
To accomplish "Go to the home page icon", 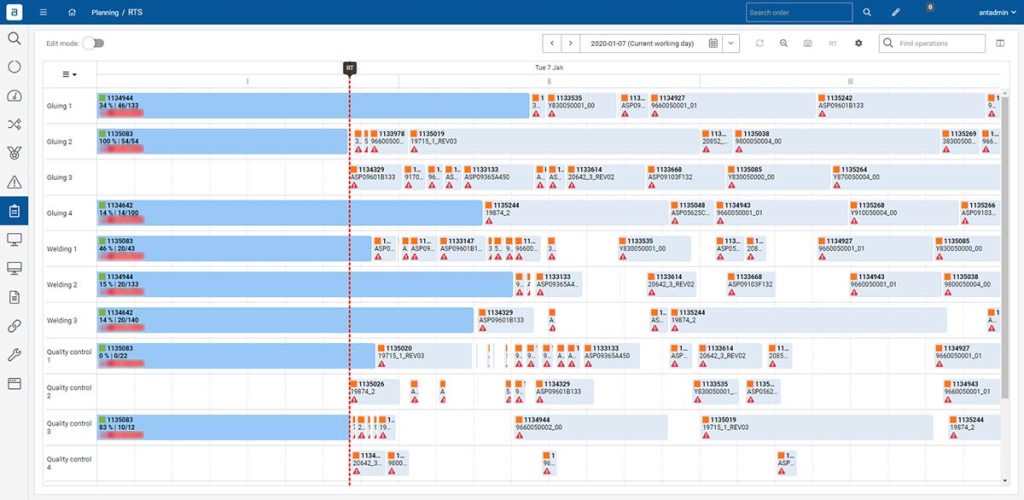I will coord(72,12).
